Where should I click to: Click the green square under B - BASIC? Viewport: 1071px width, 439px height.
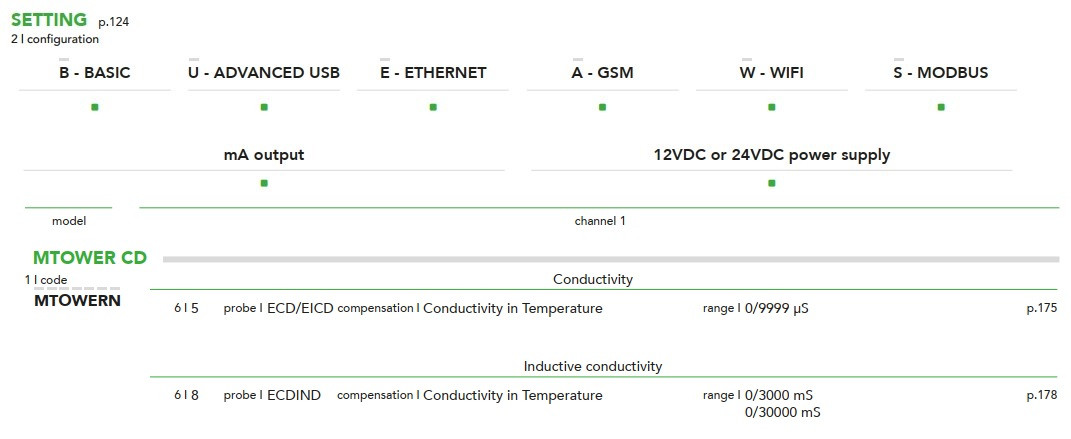pyautogui.click(x=95, y=107)
